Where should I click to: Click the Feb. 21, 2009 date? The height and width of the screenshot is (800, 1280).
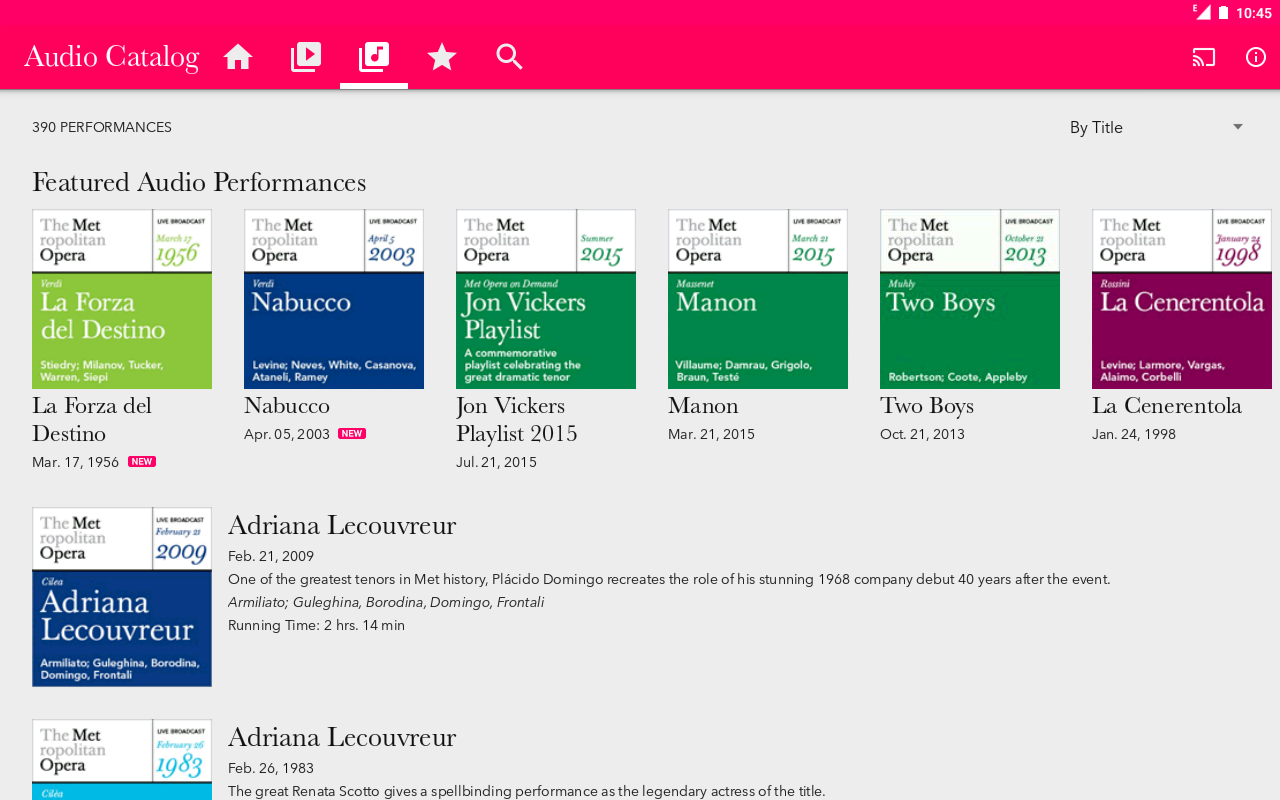(x=271, y=556)
